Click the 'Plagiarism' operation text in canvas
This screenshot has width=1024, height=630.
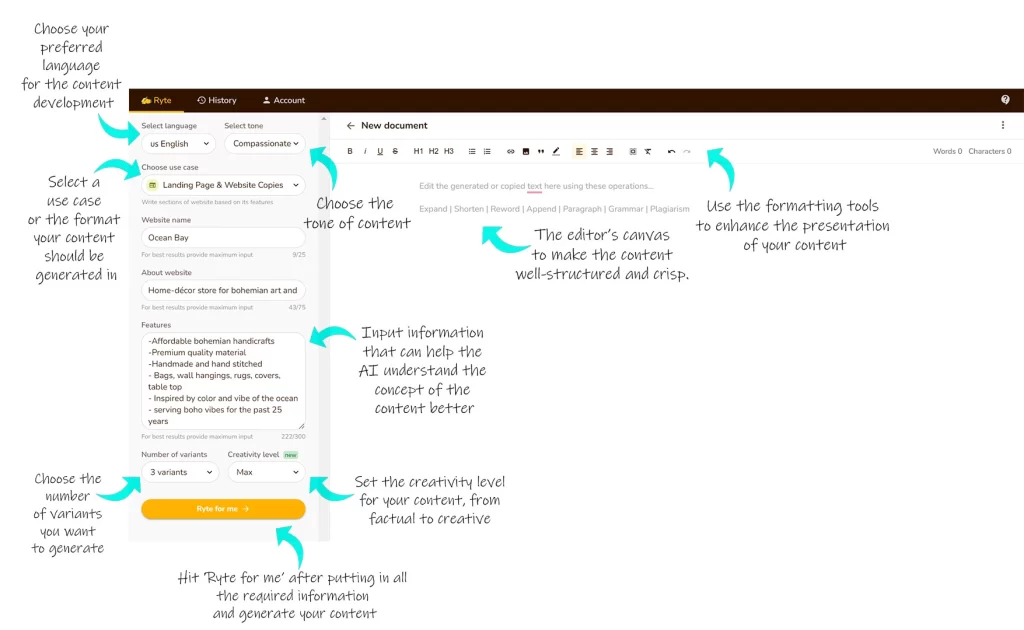670,209
